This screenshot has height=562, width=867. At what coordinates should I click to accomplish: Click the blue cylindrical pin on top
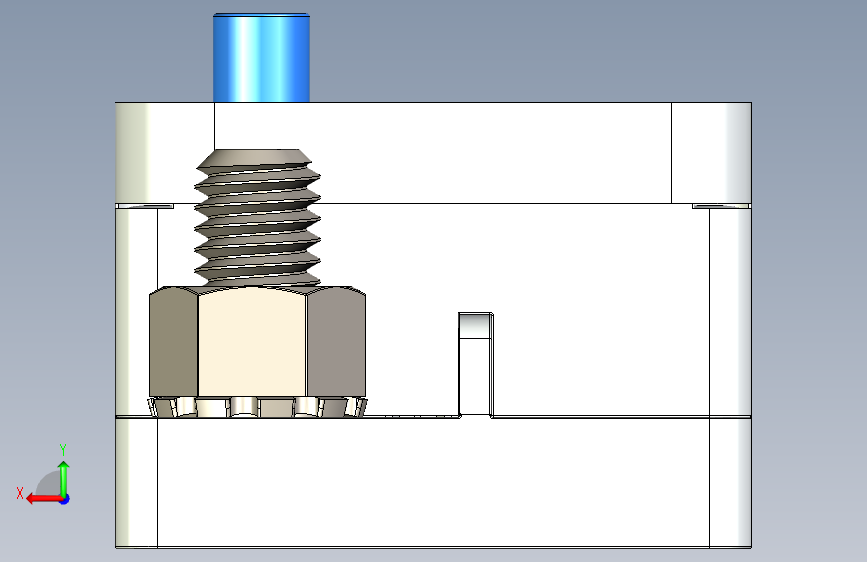262,58
